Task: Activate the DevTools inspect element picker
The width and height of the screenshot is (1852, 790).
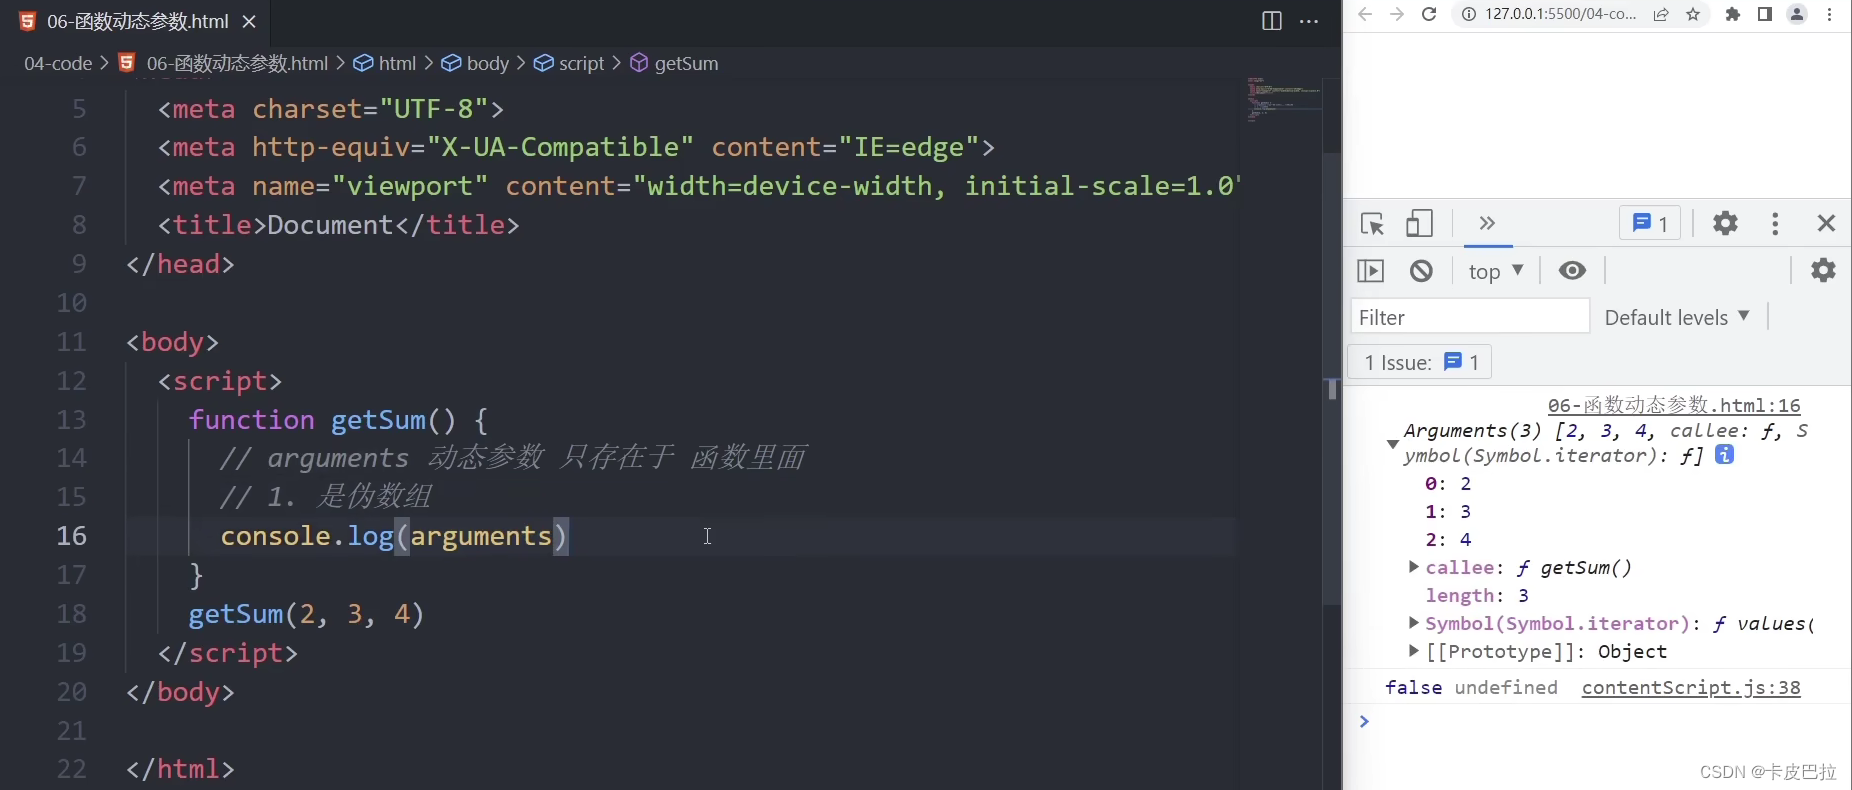Action: click(x=1372, y=223)
